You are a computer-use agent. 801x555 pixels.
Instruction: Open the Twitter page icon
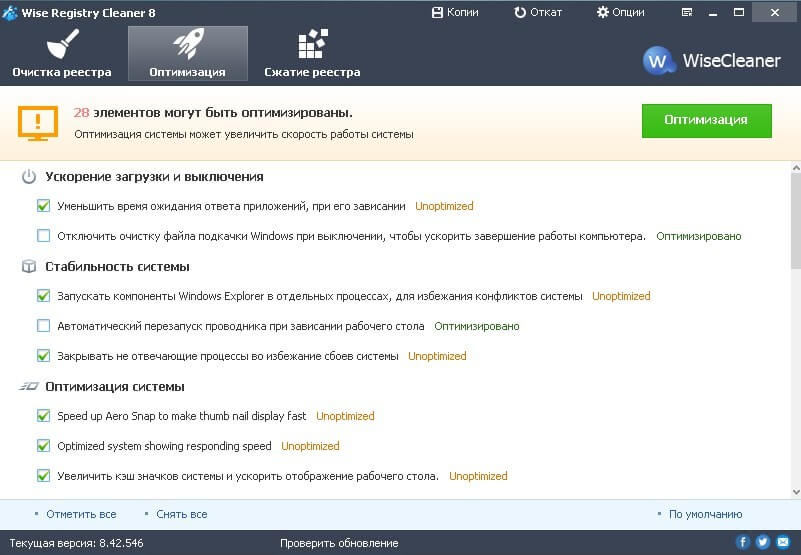pyautogui.click(x=763, y=542)
